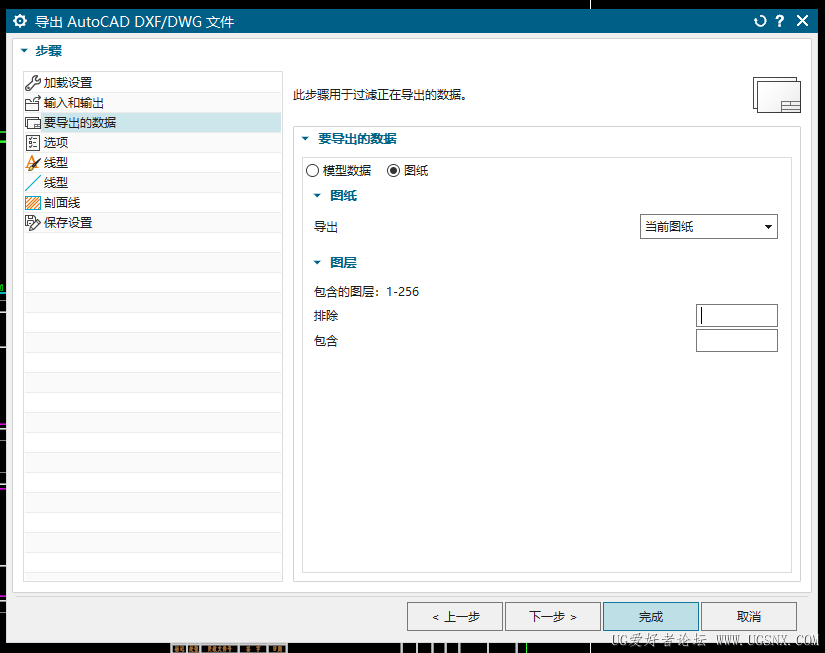Viewport: 825px width, 653px height.
Task: Go to the 加载设置 step
Action: [x=153, y=83]
